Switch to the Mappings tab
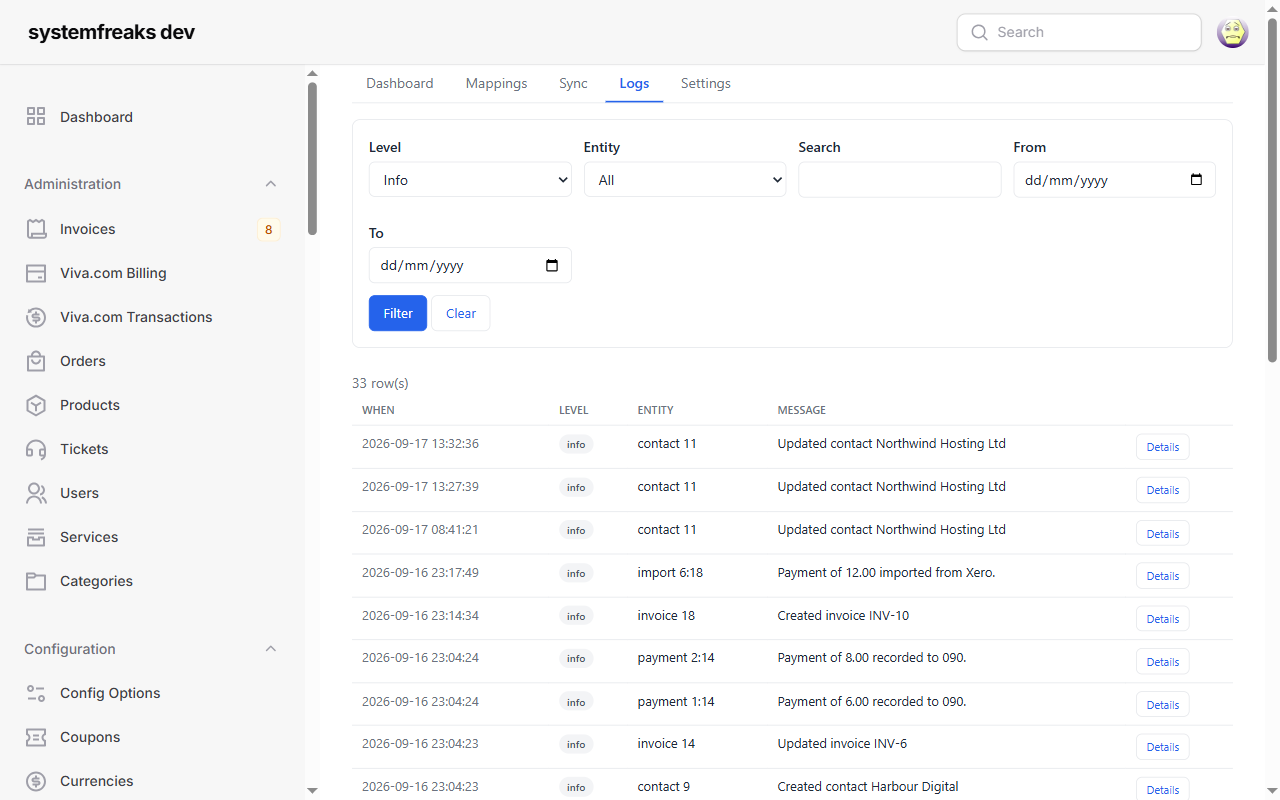The width and height of the screenshot is (1280, 800). click(x=496, y=83)
